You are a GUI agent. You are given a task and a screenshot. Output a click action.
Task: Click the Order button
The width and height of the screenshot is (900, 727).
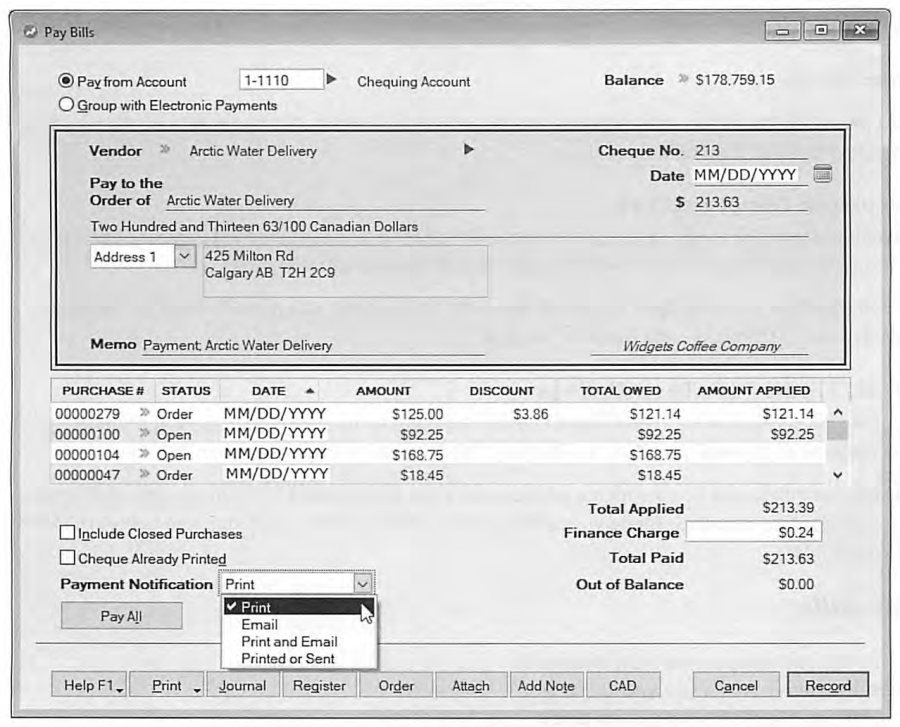[x=396, y=686]
